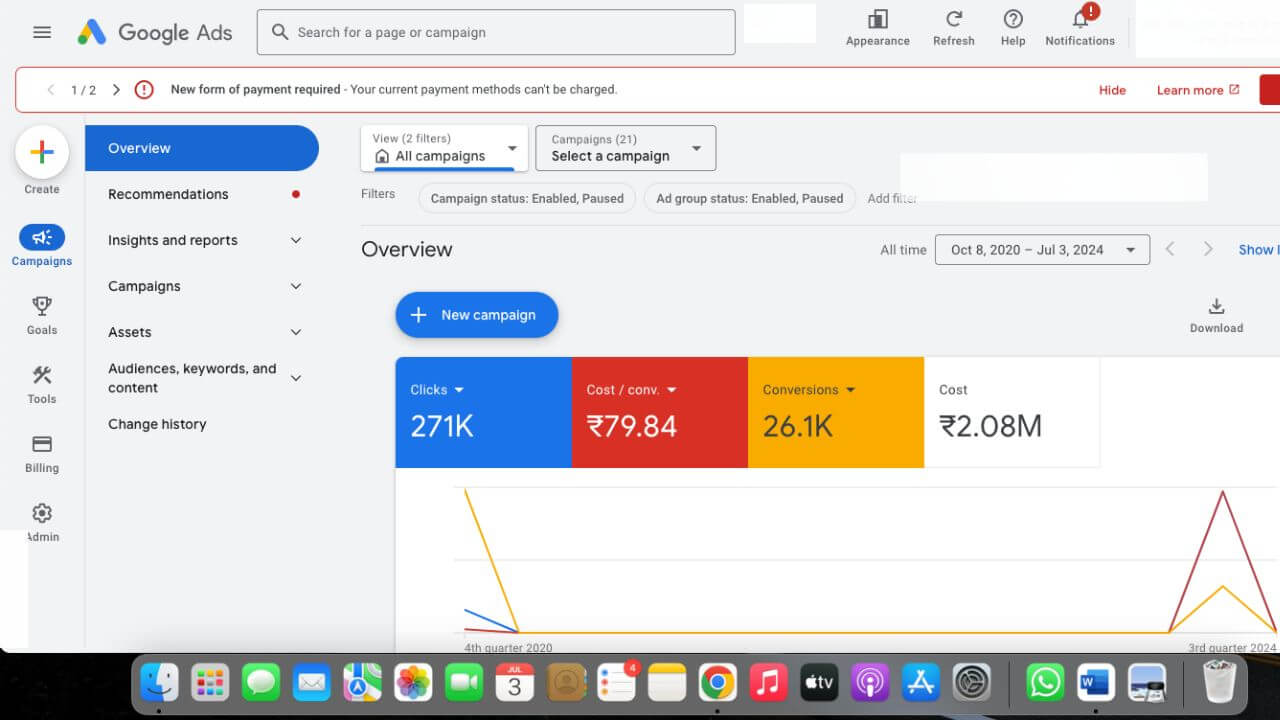Download the overview report
The image size is (1280, 720).
[x=1216, y=308]
